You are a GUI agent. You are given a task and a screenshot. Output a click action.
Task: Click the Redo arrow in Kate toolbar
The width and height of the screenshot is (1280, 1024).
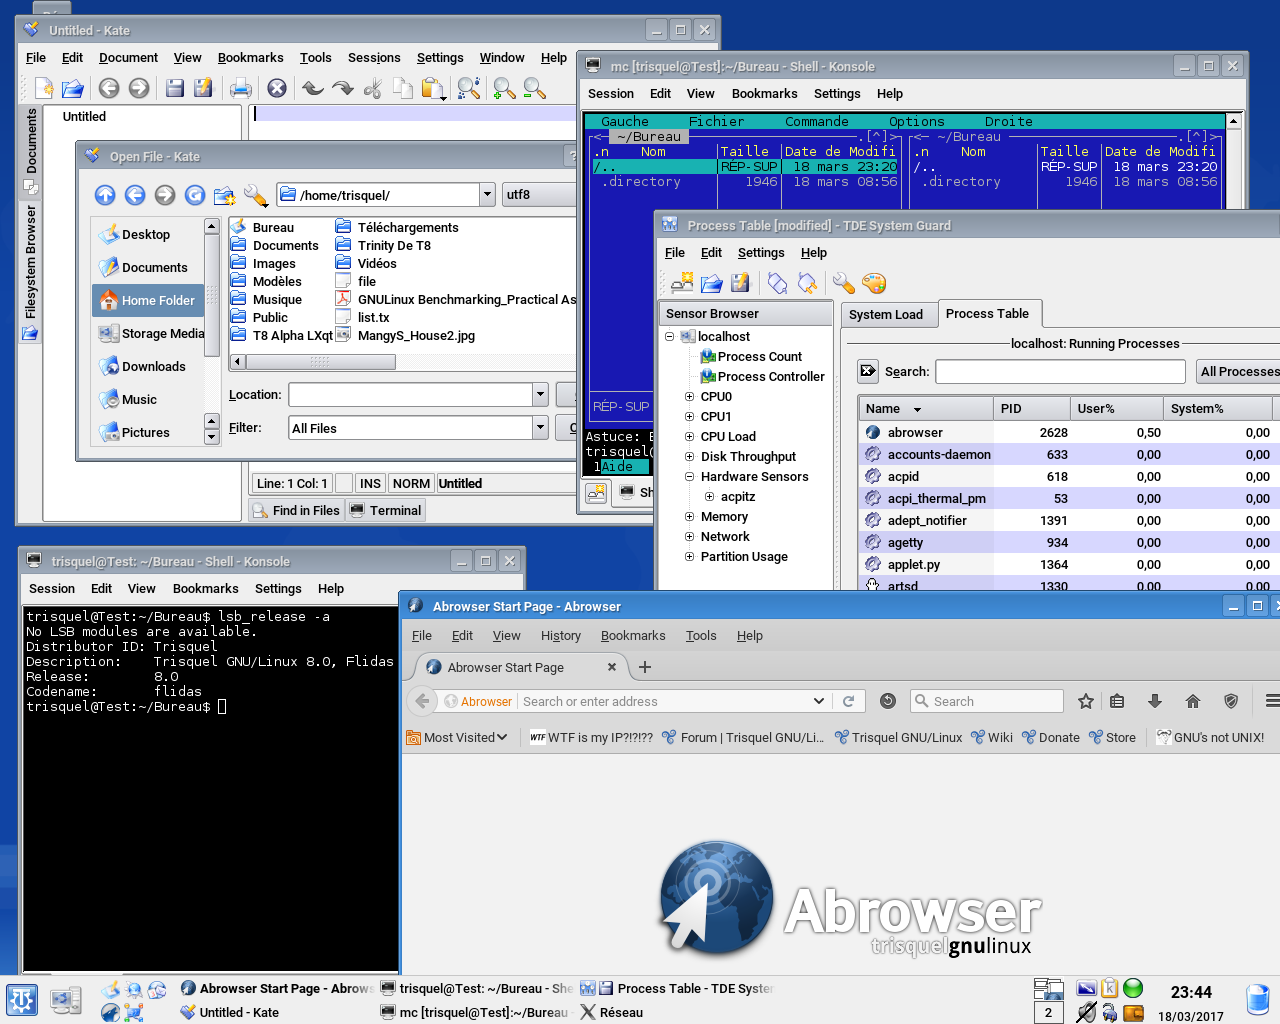point(343,88)
